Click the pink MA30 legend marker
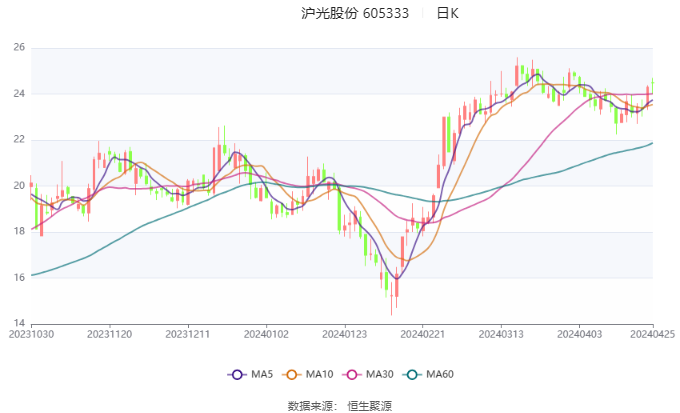Viewport: 680px width, 413px height. pos(353,374)
